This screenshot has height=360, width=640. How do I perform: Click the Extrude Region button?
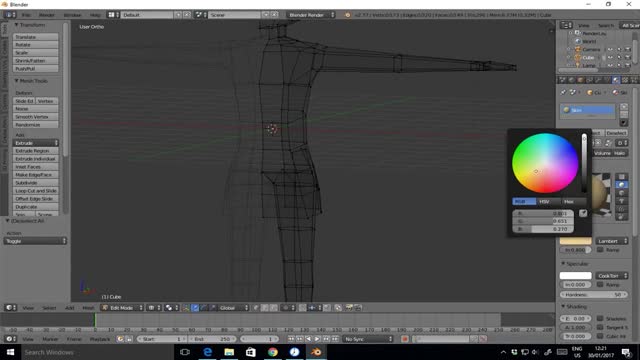coord(36,151)
